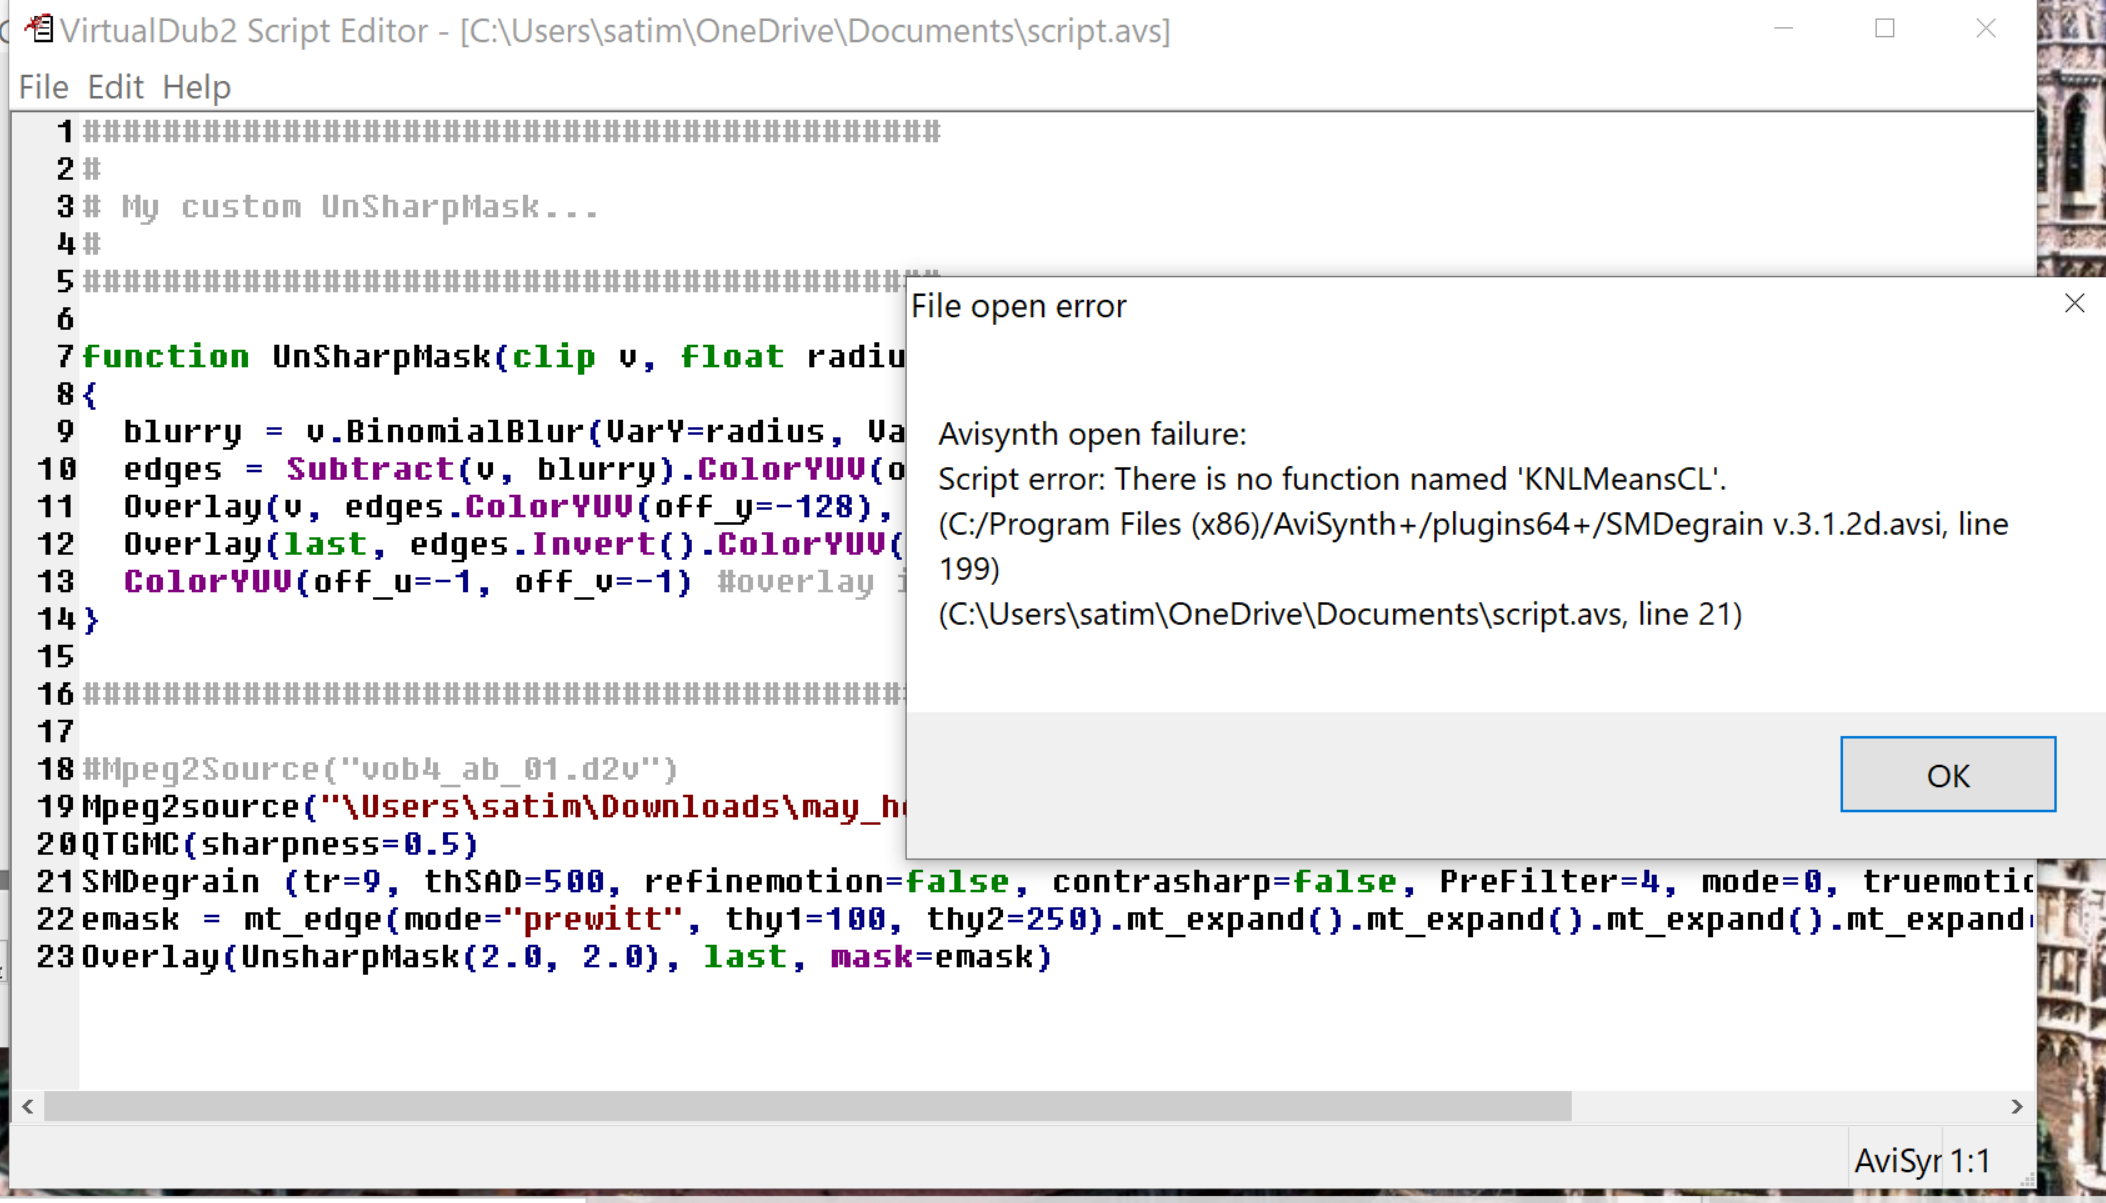This screenshot has width=2106, height=1203.
Task: Click the comment '# My custom UnSharpMask...'
Action: pyautogui.click(x=340, y=207)
